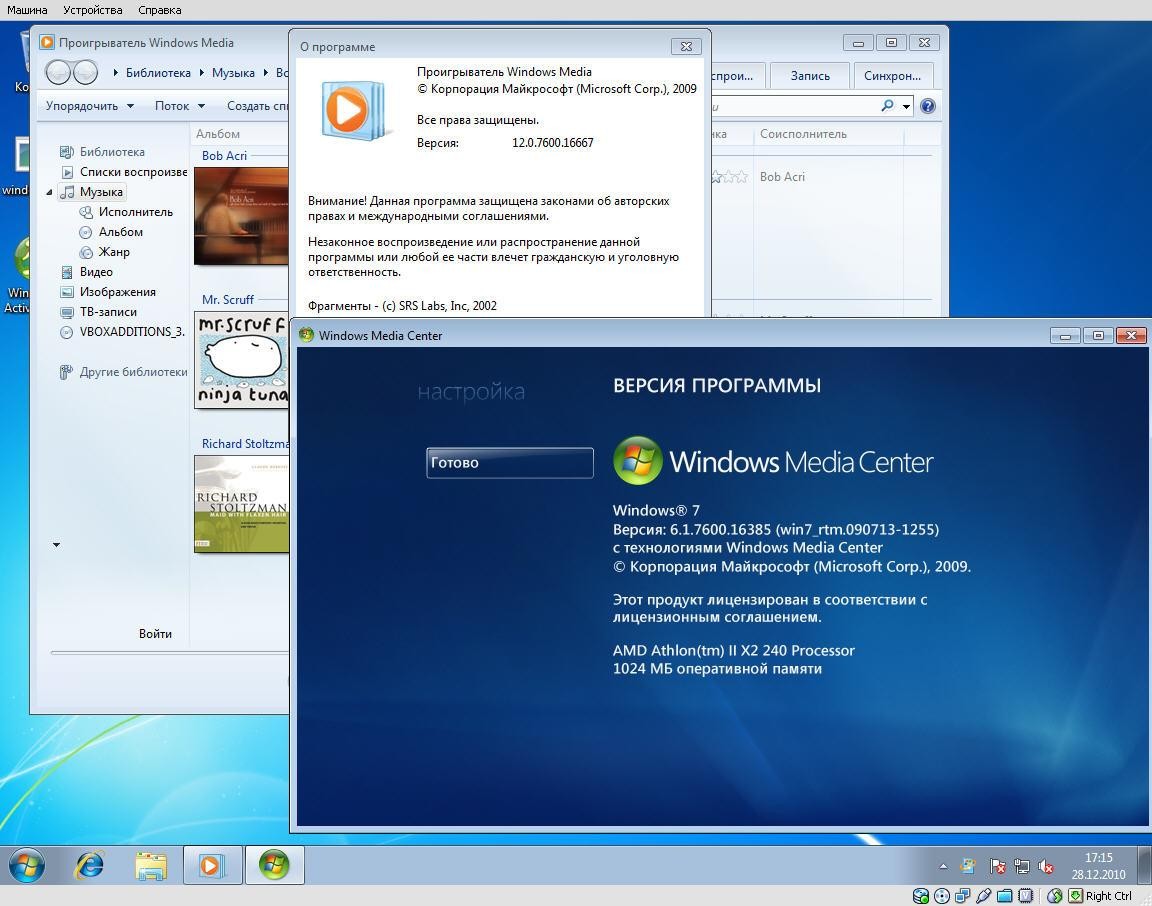Close the О программе dialog
Screen dimensions: 1152x906
(686, 46)
